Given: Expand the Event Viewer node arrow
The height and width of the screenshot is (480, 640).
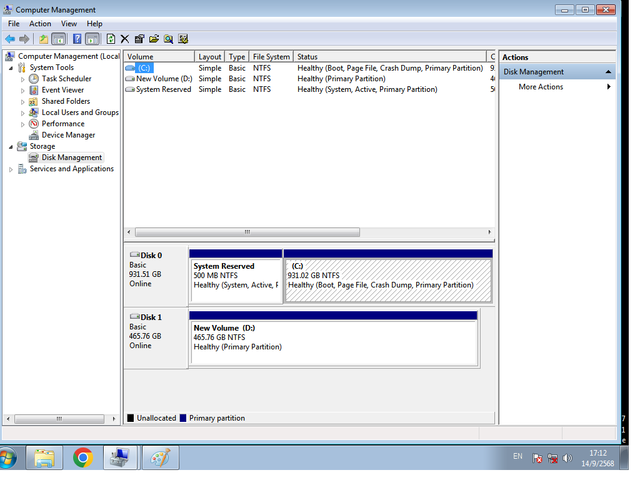Looking at the screenshot, I should point(23,91).
